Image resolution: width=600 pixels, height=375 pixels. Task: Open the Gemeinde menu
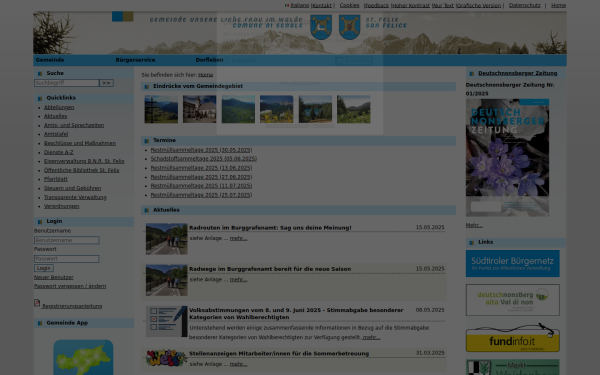point(50,60)
